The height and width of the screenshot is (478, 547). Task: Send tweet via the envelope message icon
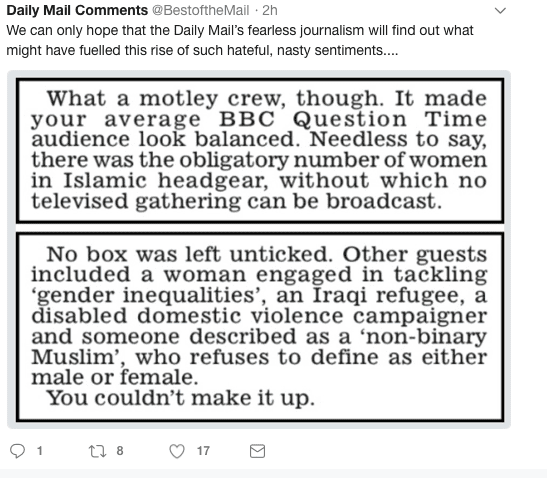257,451
